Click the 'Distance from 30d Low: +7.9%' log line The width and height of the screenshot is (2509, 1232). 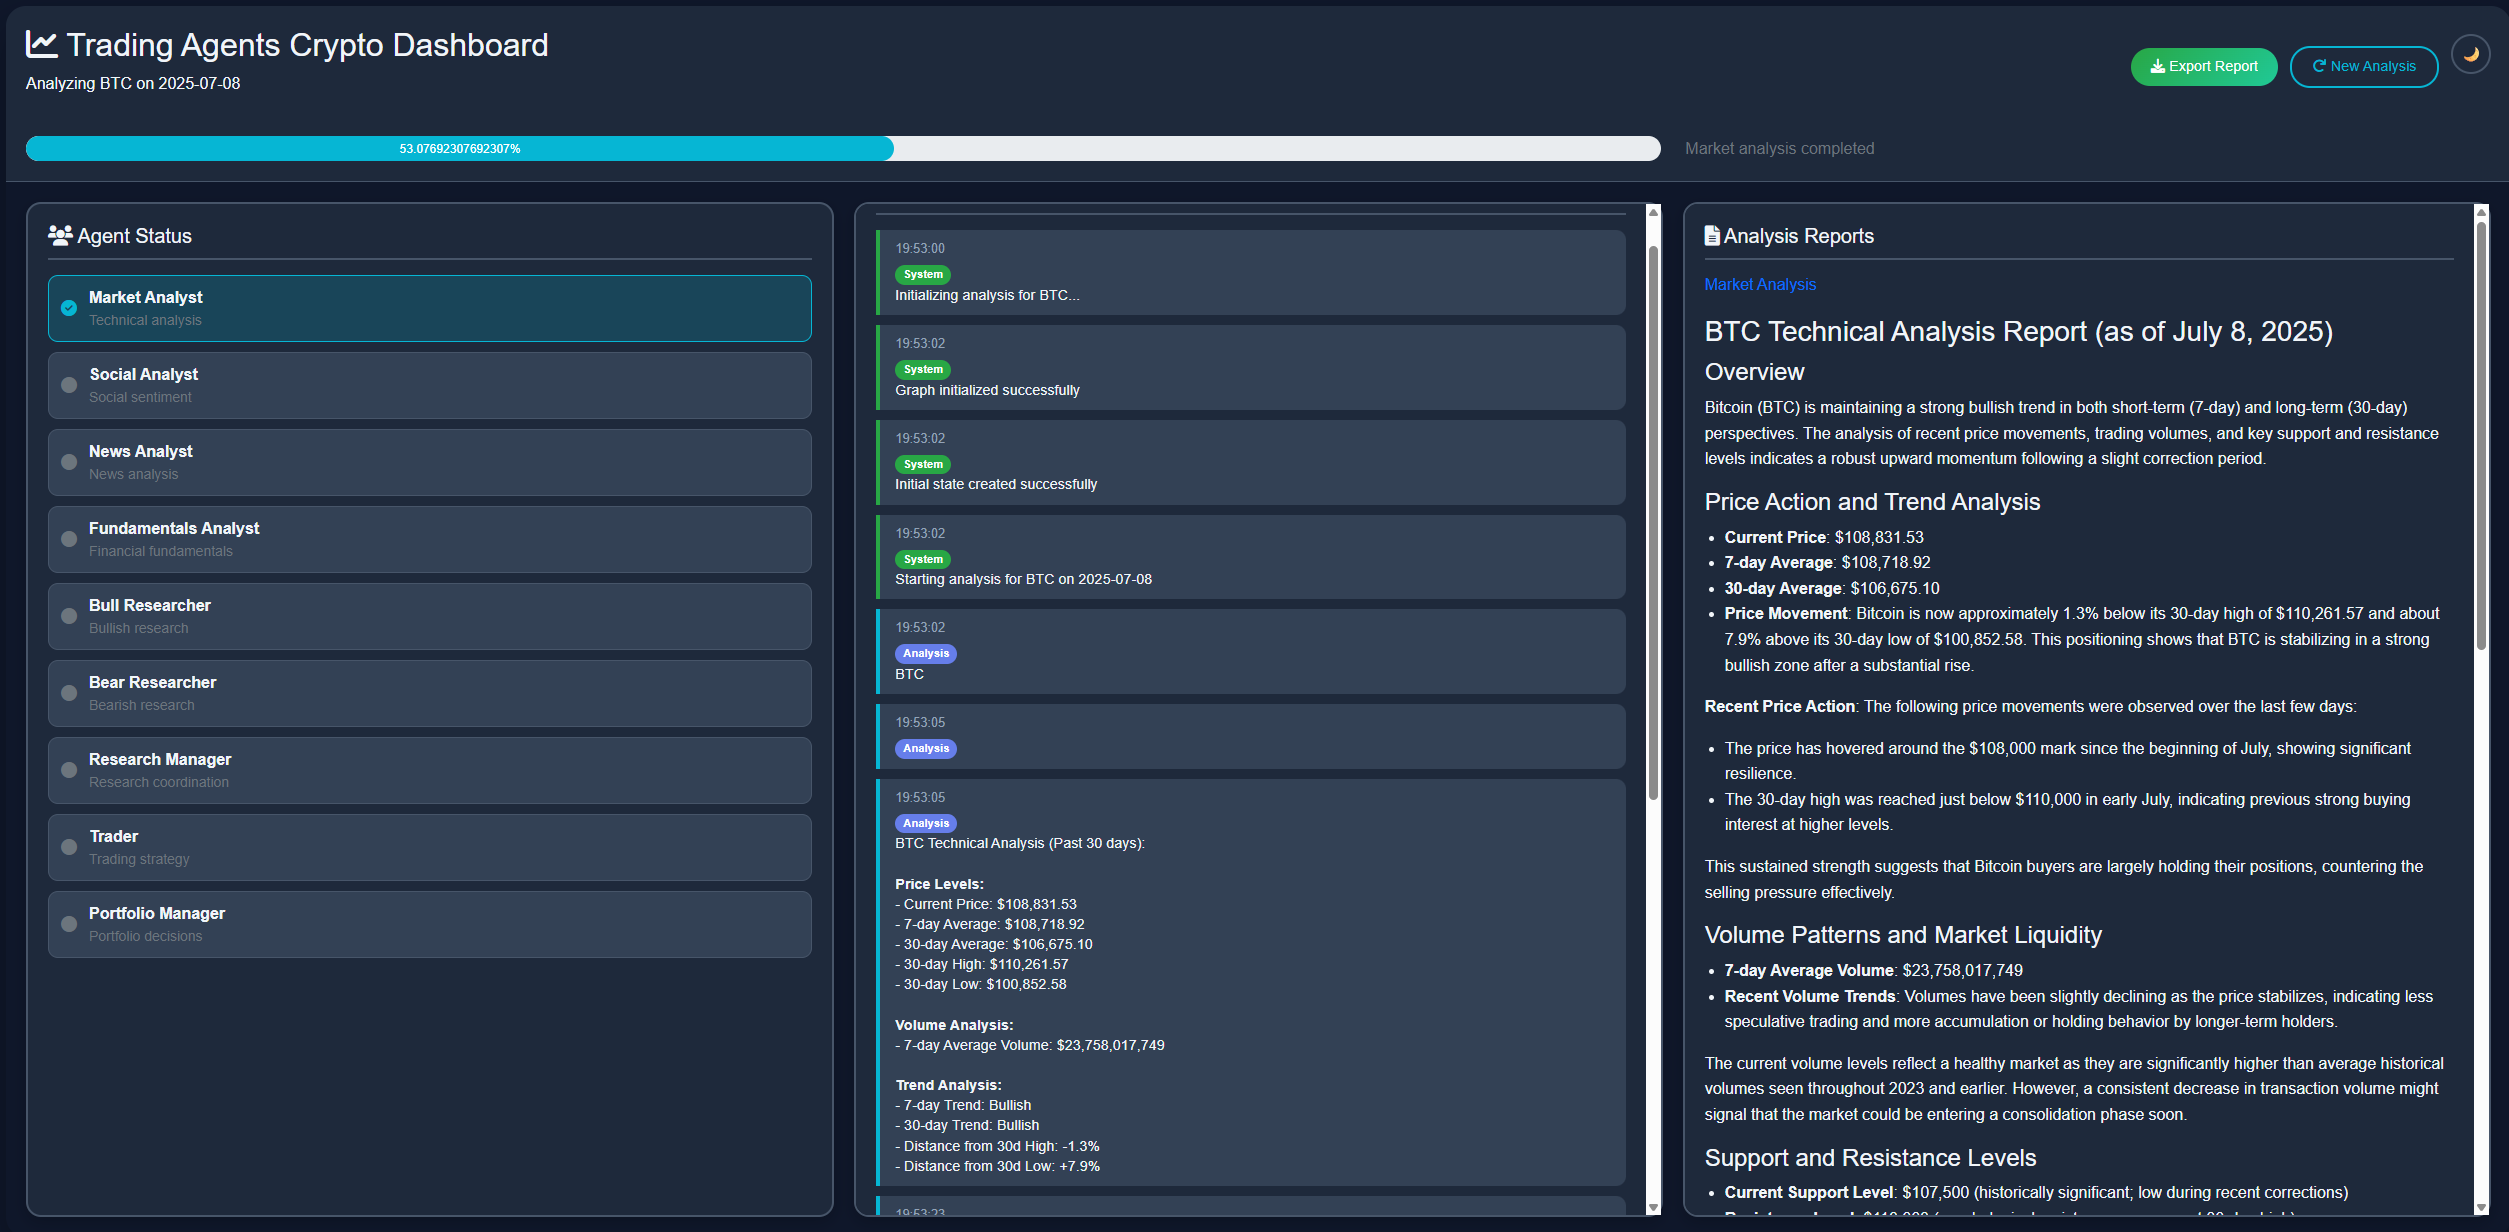[997, 1167]
